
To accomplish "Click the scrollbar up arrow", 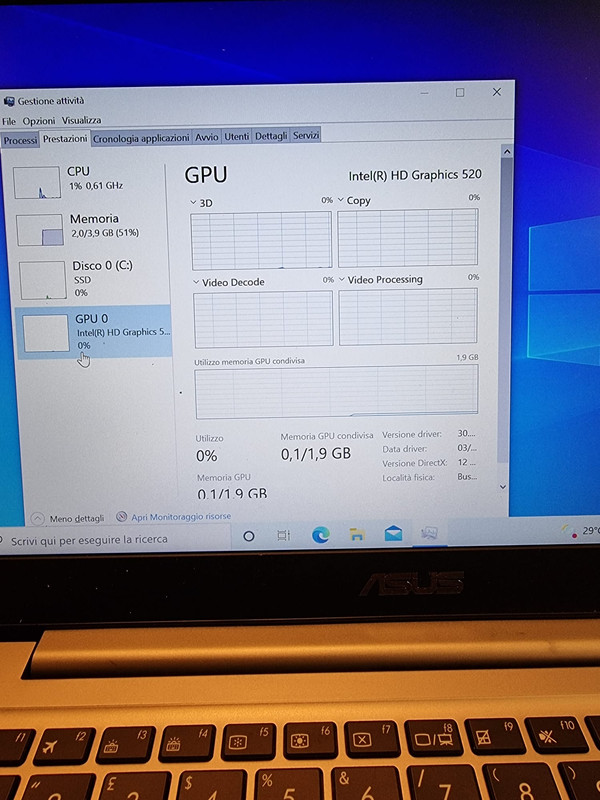I will click(x=507, y=152).
